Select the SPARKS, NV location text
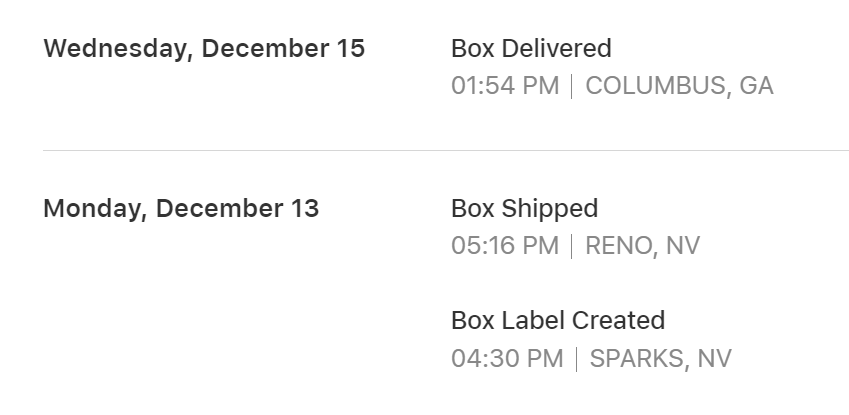This screenshot has height=415, width=849. coord(661,359)
